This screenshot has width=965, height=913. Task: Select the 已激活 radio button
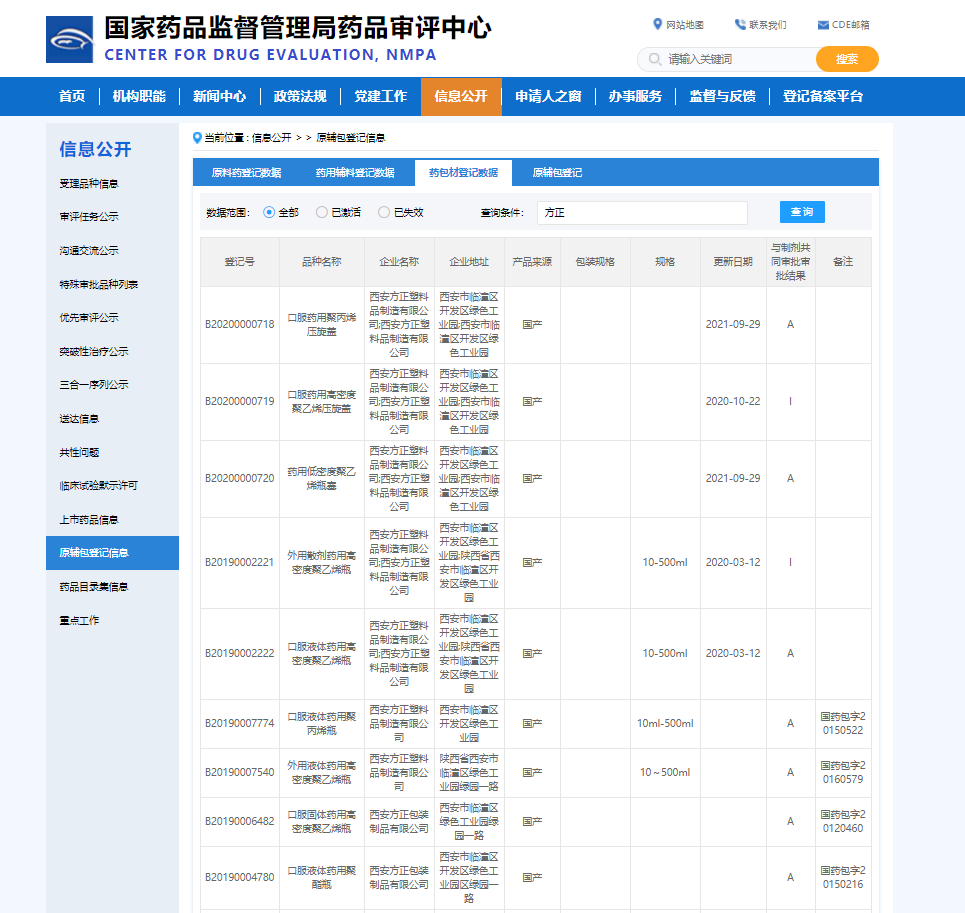pos(322,211)
